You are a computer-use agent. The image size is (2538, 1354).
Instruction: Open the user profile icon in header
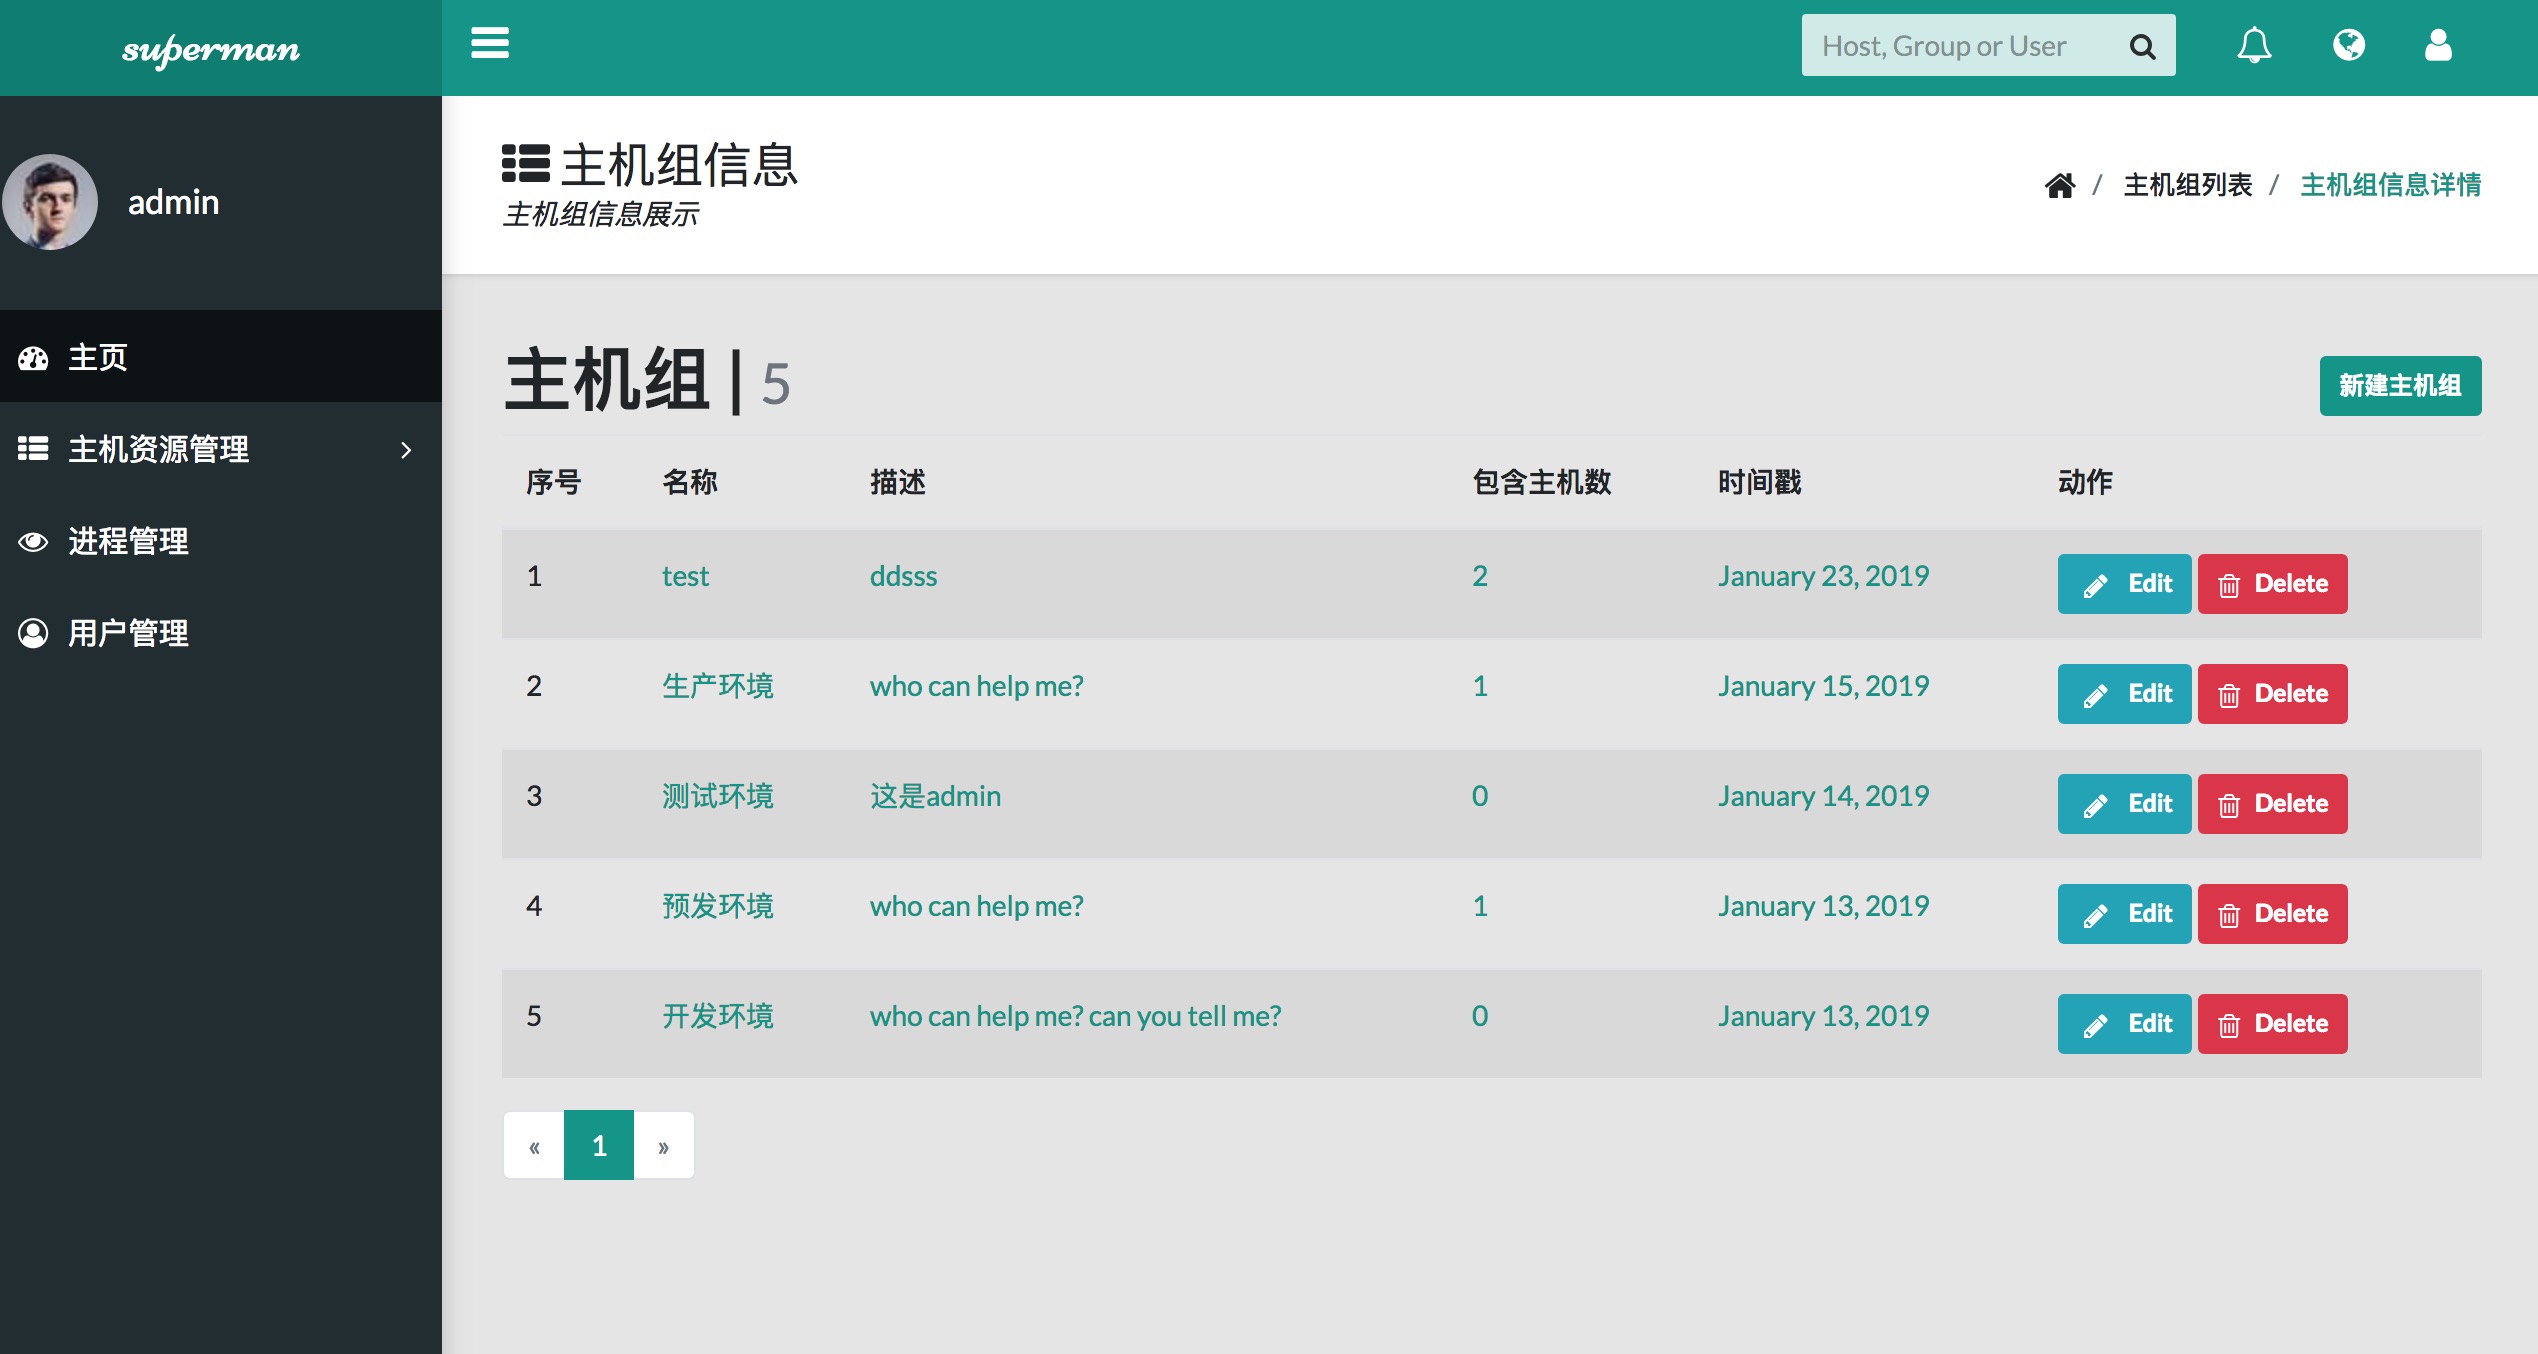2438,45
